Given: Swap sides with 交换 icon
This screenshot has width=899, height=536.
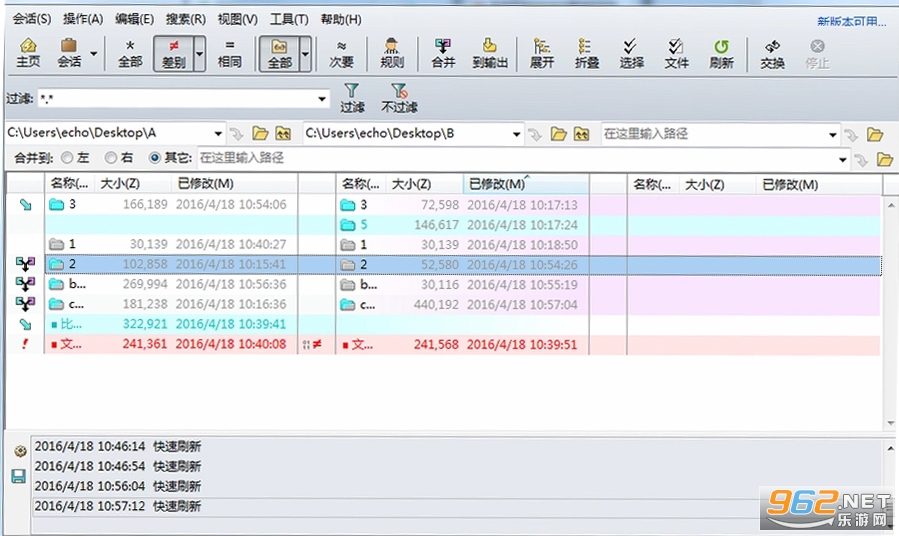Looking at the screenshot, I should click(x=772, y=53).
